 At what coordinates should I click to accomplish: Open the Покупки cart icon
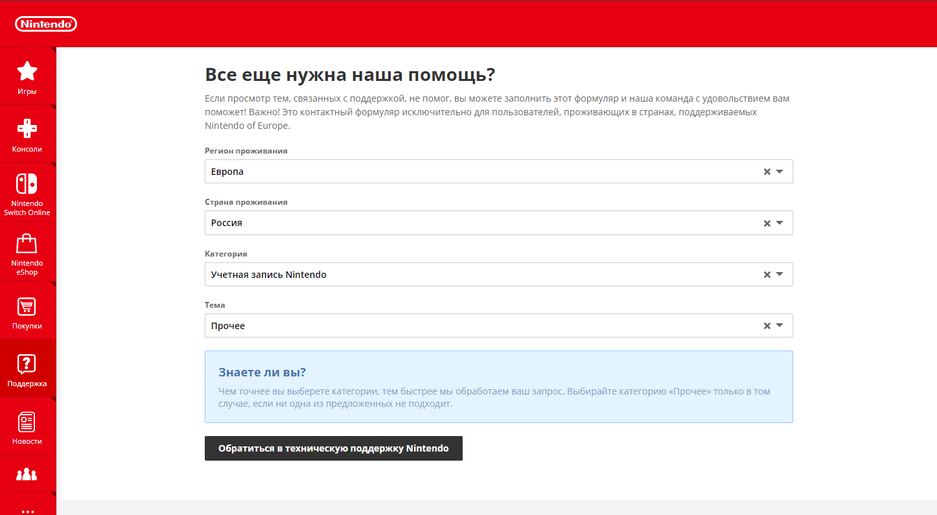point(27,307)
